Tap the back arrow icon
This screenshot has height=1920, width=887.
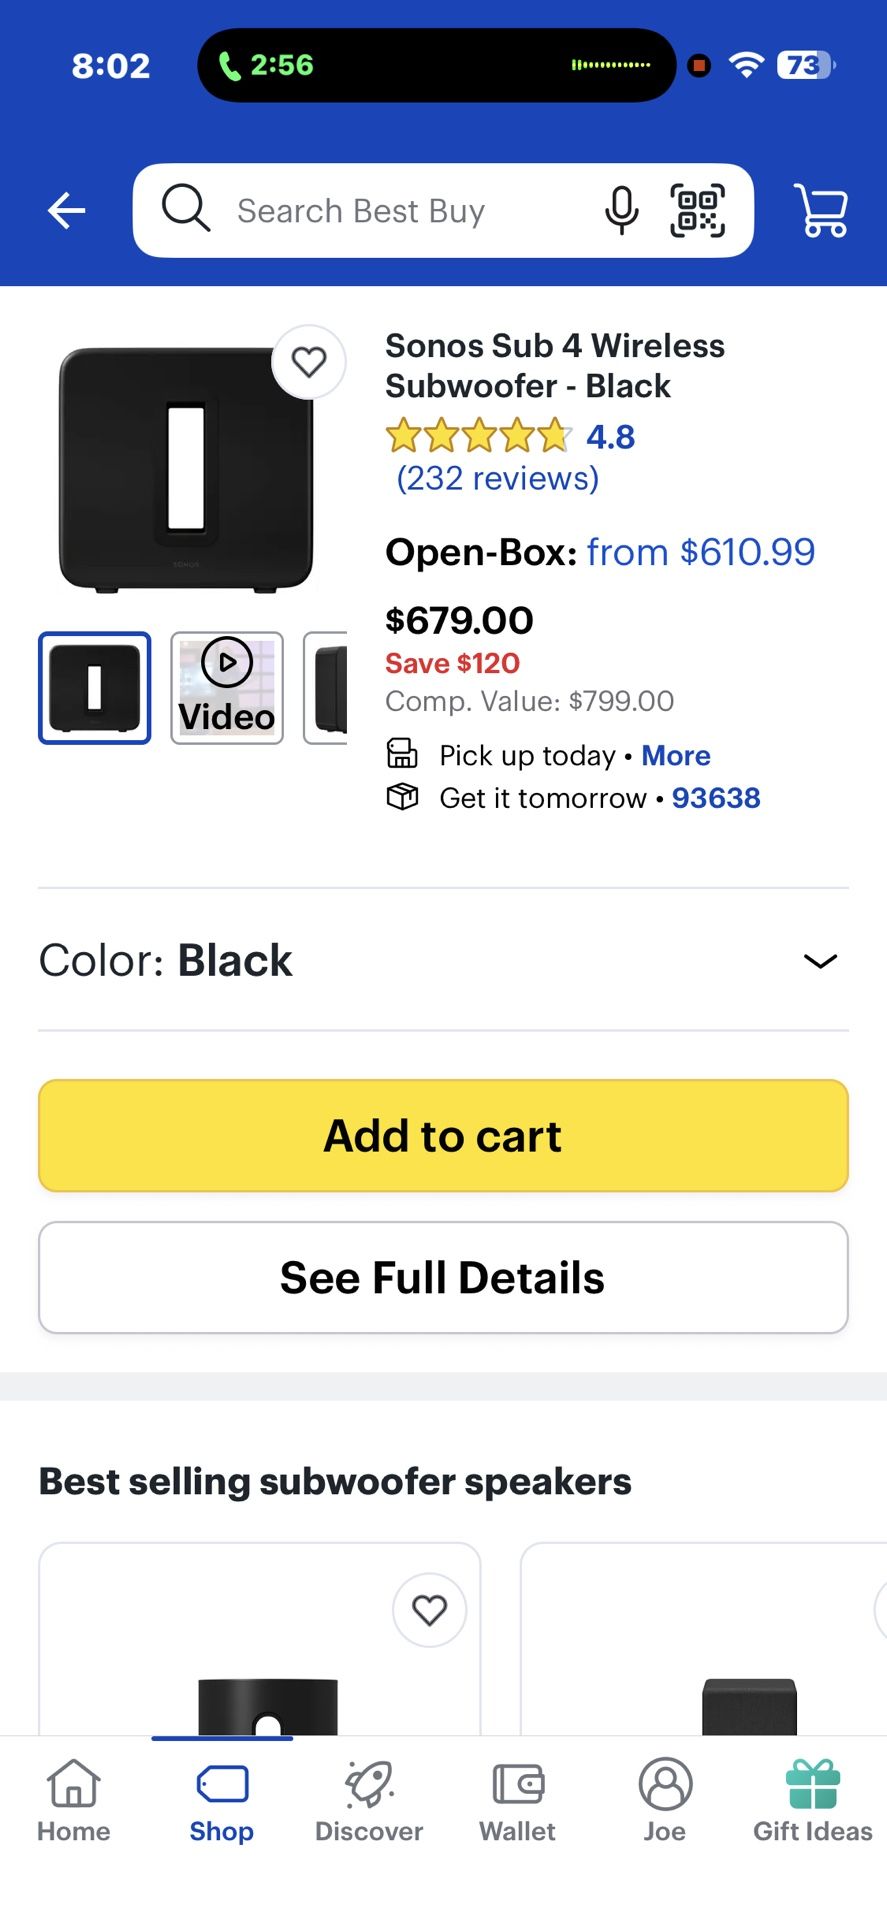[67, 211]
